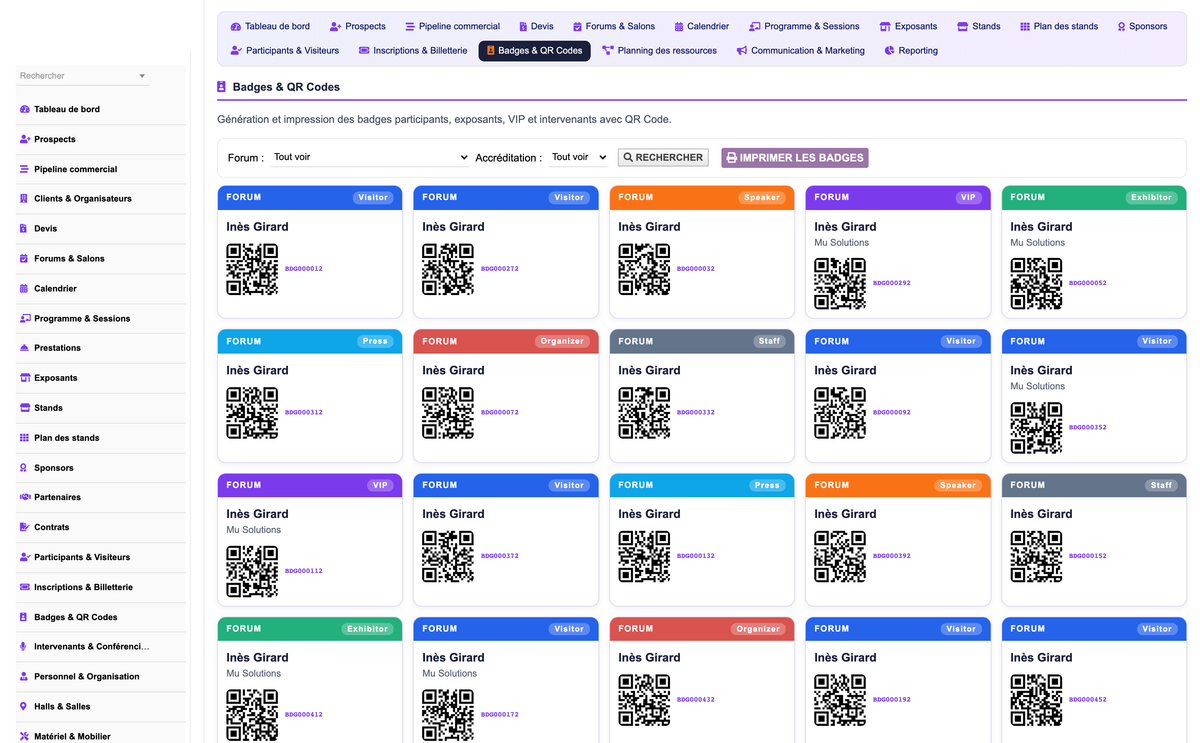Click the Partenaires sidebar icon
Image resolution: width=1200 pixels, height=743 pixels.
tap(25, 497)
